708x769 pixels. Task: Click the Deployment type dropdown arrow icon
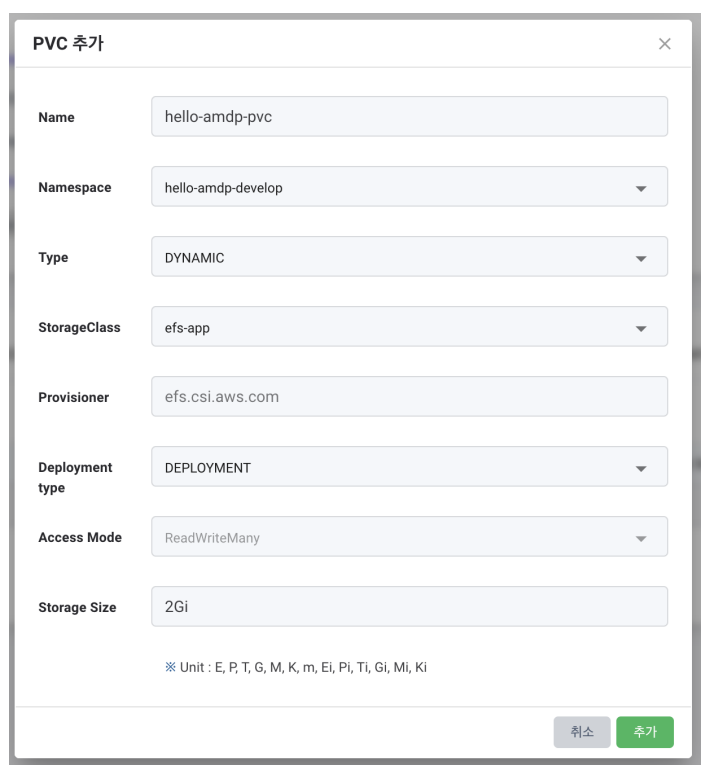[640, 468]
